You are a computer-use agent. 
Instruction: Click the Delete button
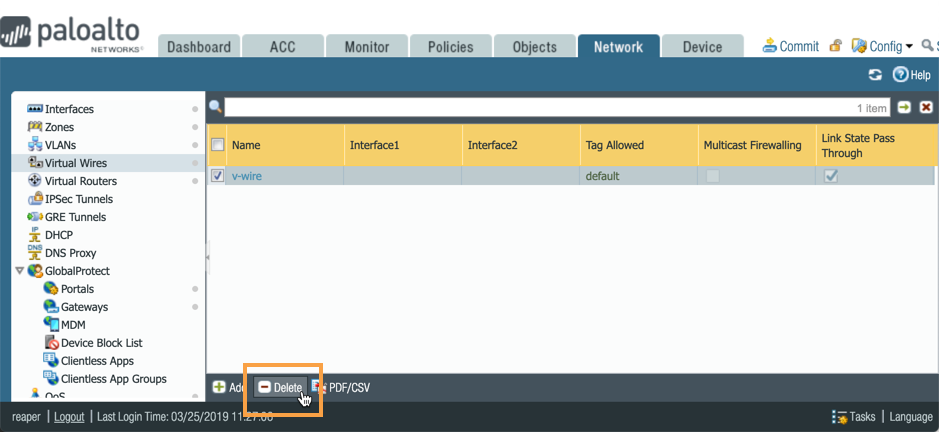[280, 388]
